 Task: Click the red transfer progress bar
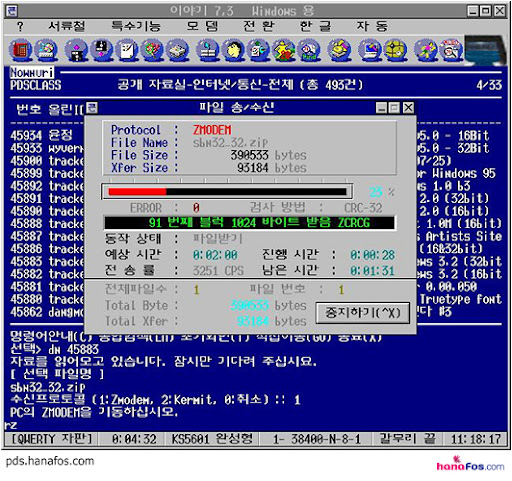[227, 192]
